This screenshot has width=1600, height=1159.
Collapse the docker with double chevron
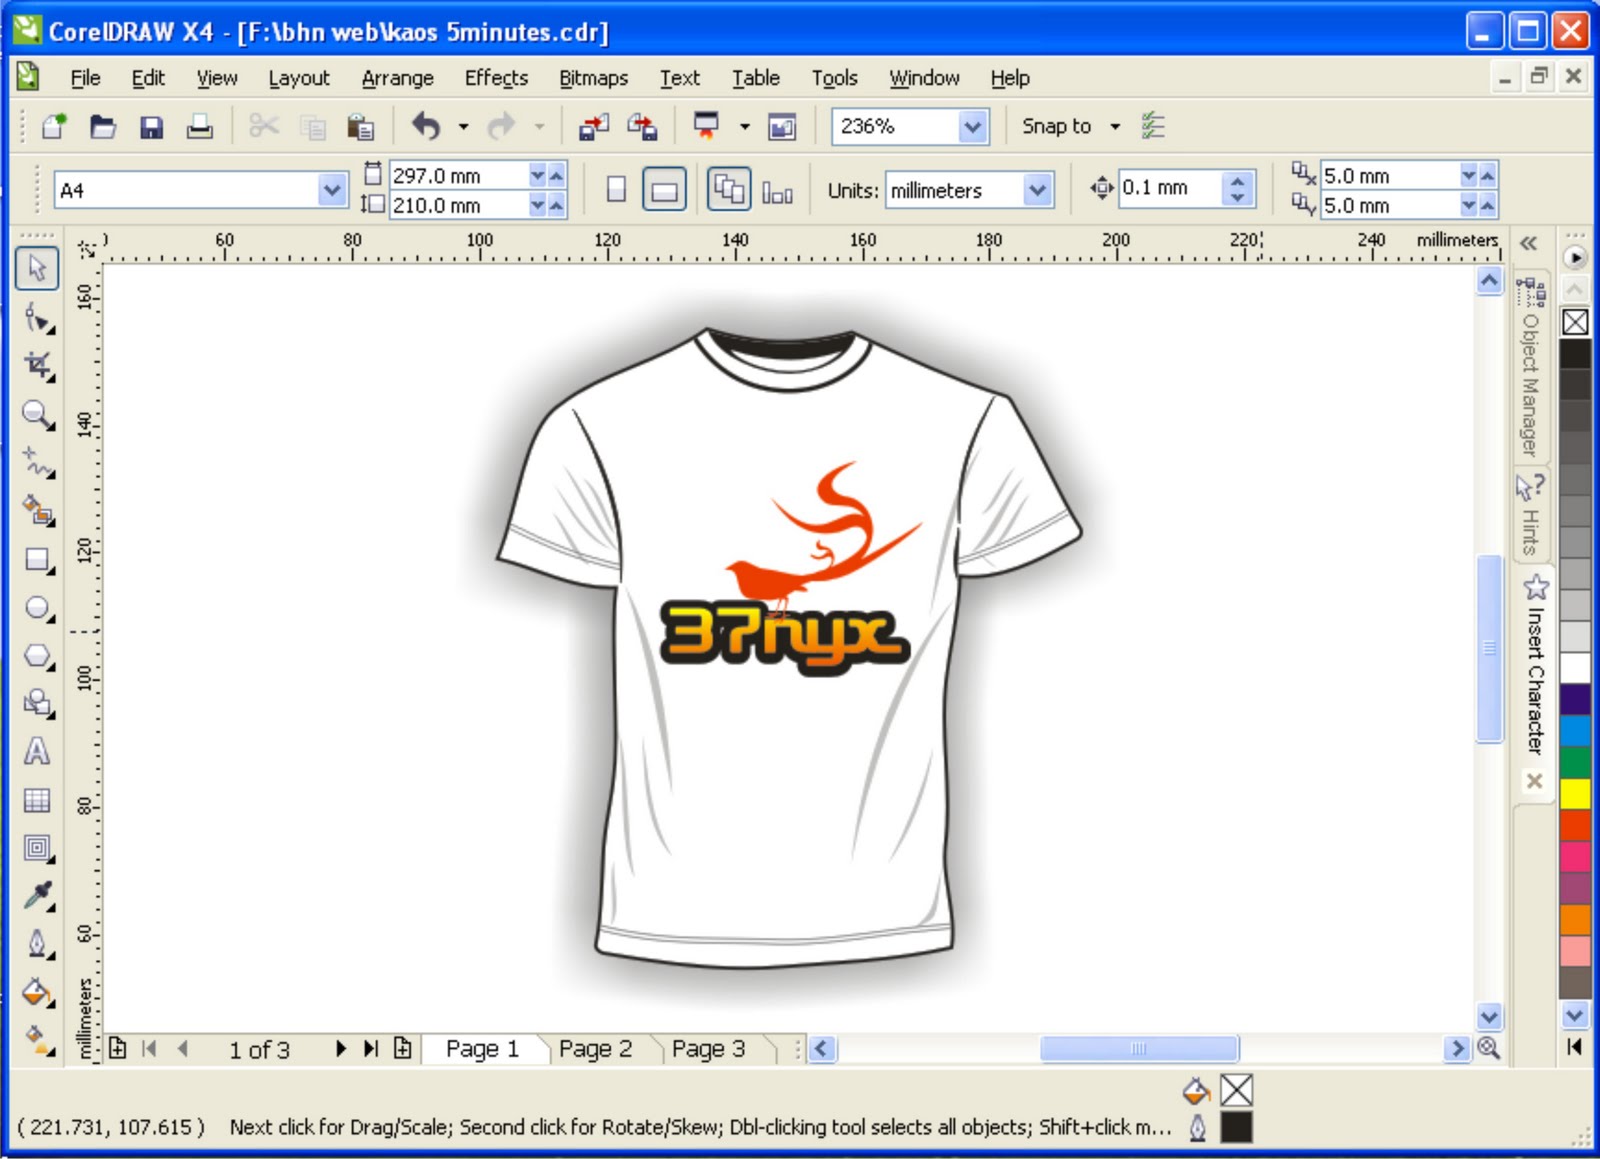point(1529,243)
